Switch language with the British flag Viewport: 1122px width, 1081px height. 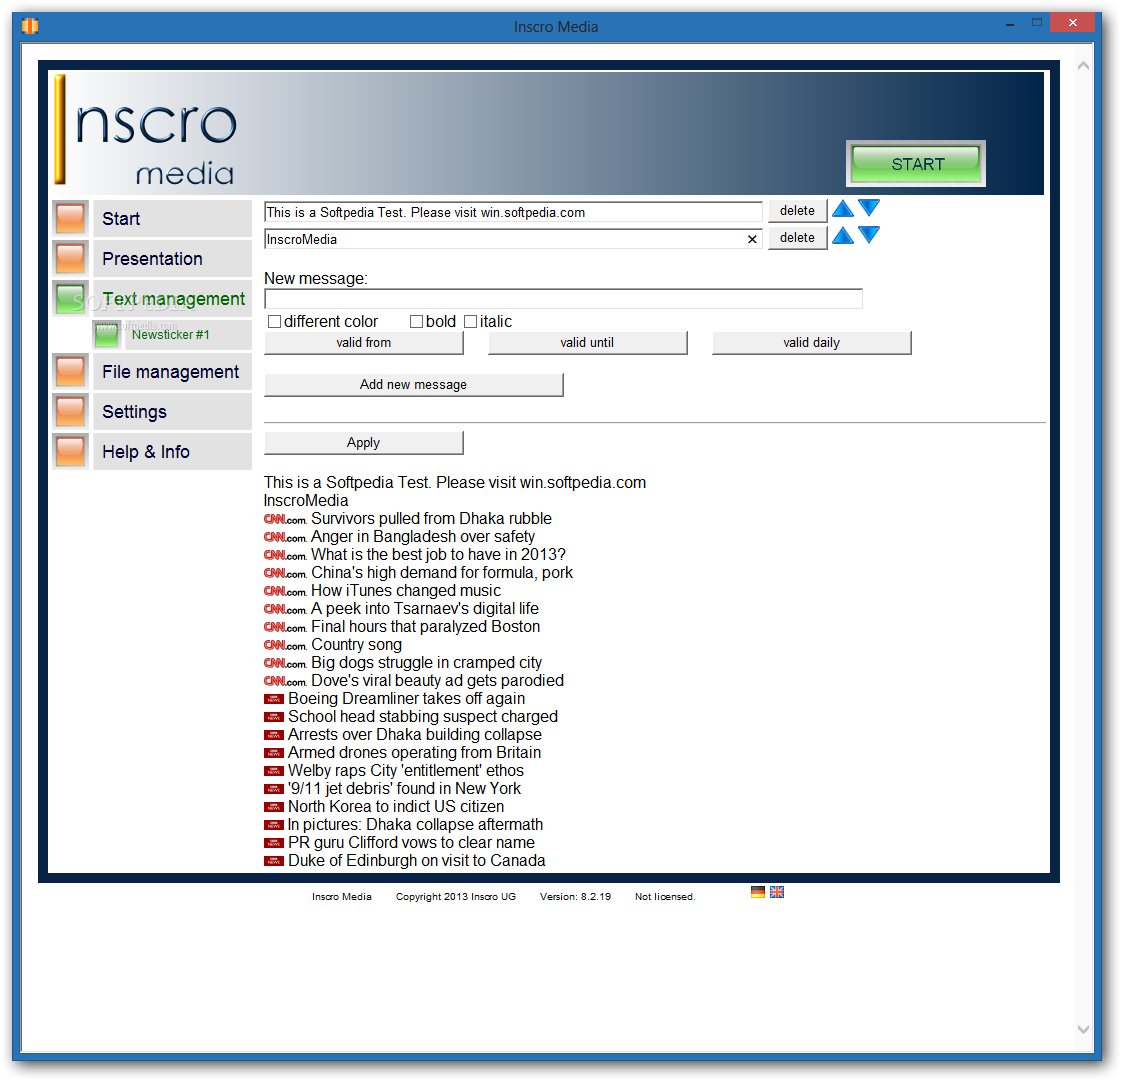(777, 892)
